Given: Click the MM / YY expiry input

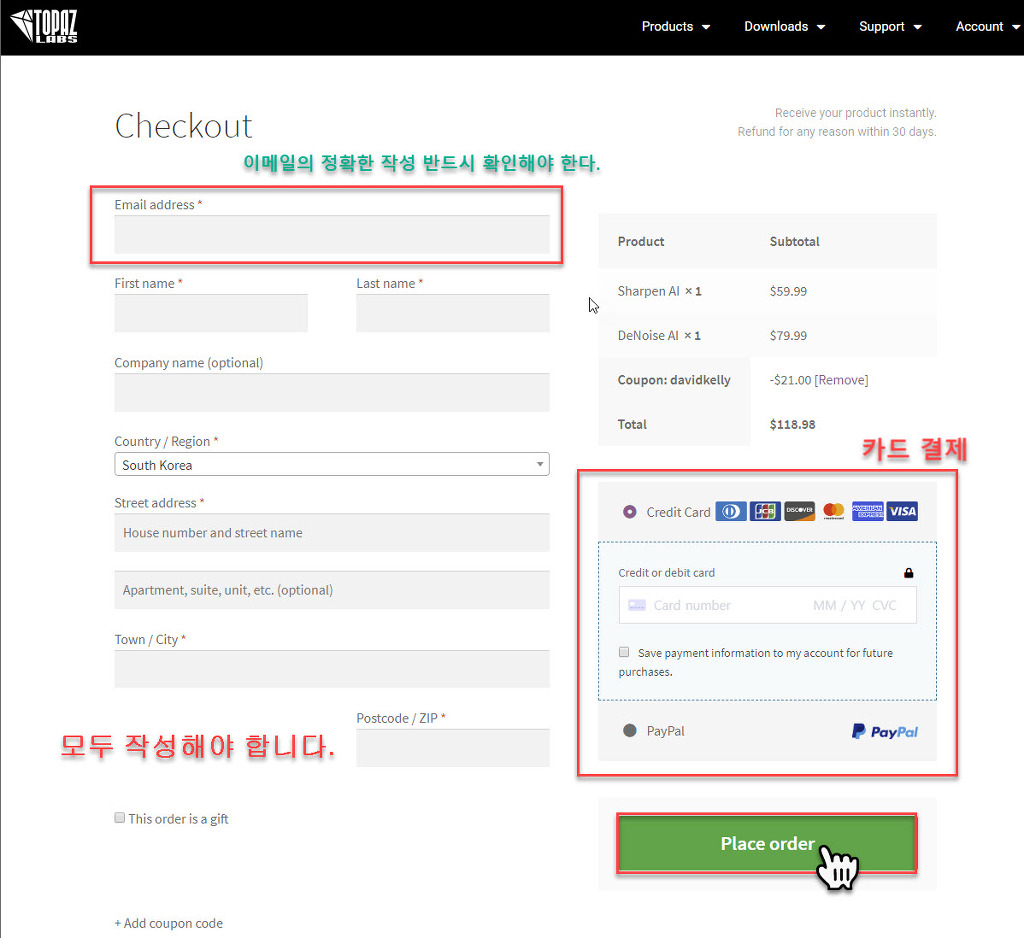Looking at the screenshot, I should tap(839, 606).
